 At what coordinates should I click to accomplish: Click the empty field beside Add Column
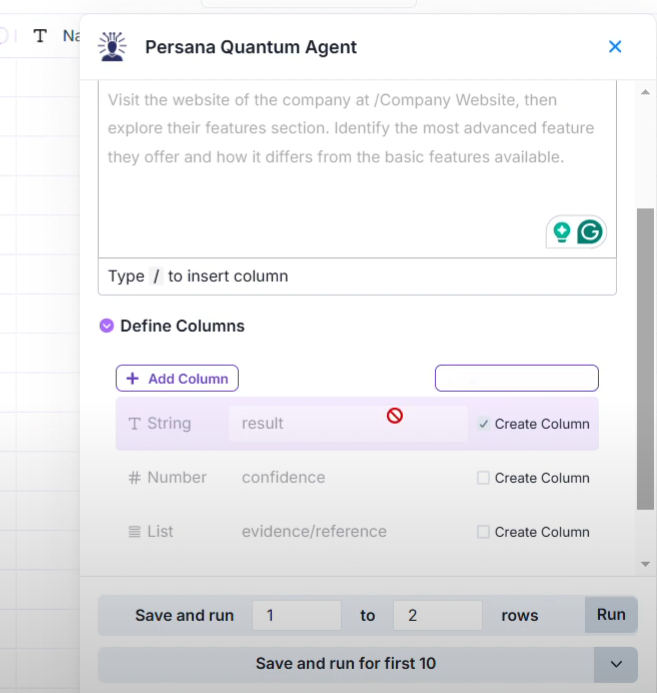click(516, 378)
